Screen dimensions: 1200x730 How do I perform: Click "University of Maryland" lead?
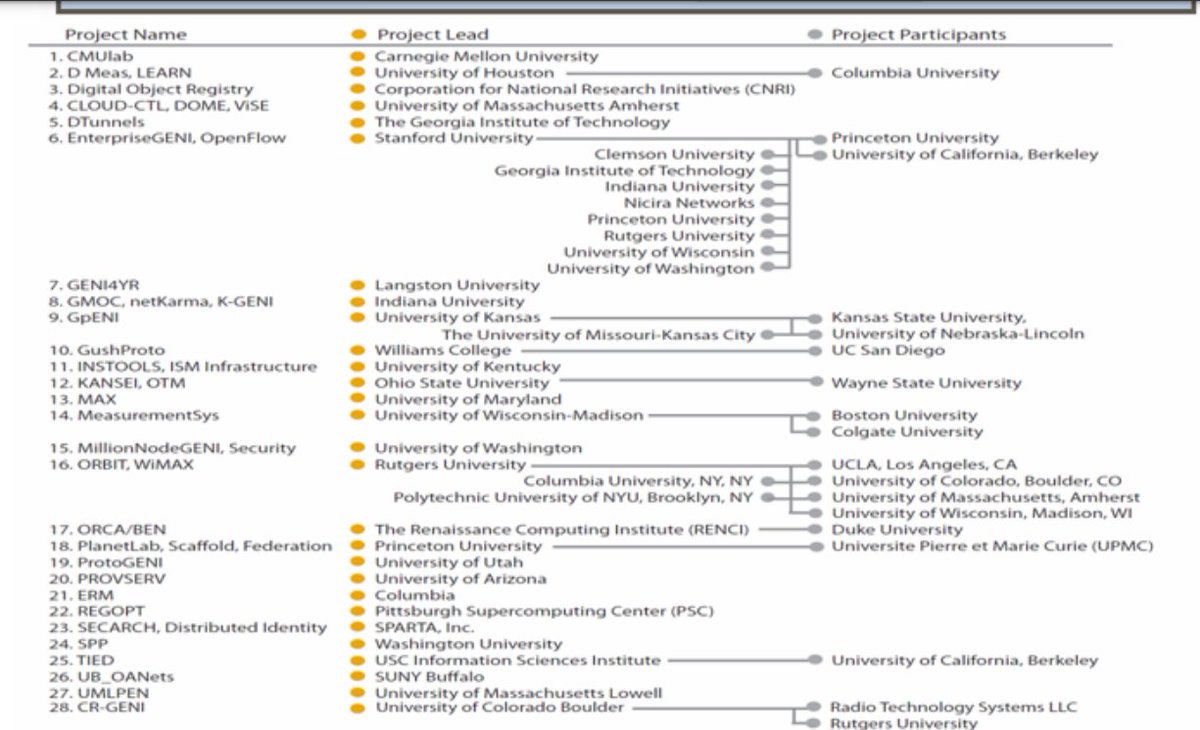468,399
